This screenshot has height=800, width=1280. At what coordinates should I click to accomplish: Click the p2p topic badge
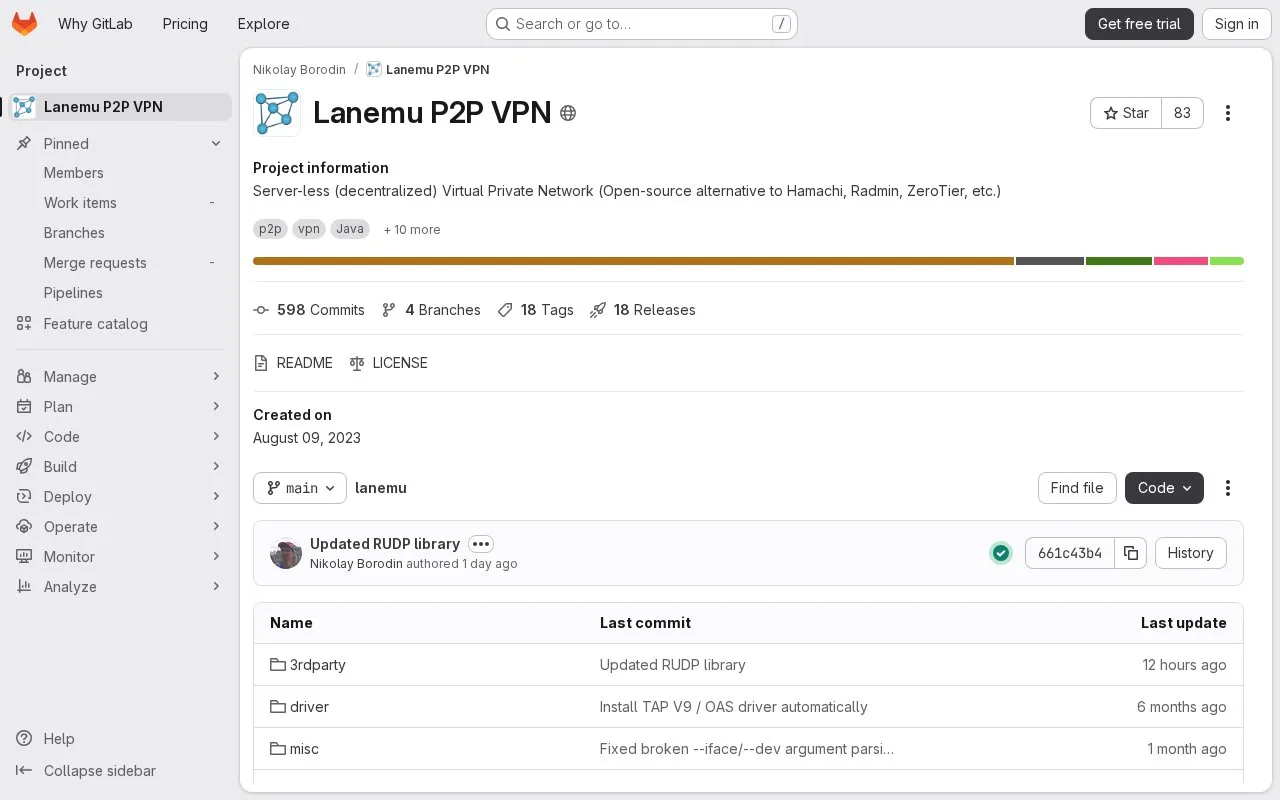(270, 229)
